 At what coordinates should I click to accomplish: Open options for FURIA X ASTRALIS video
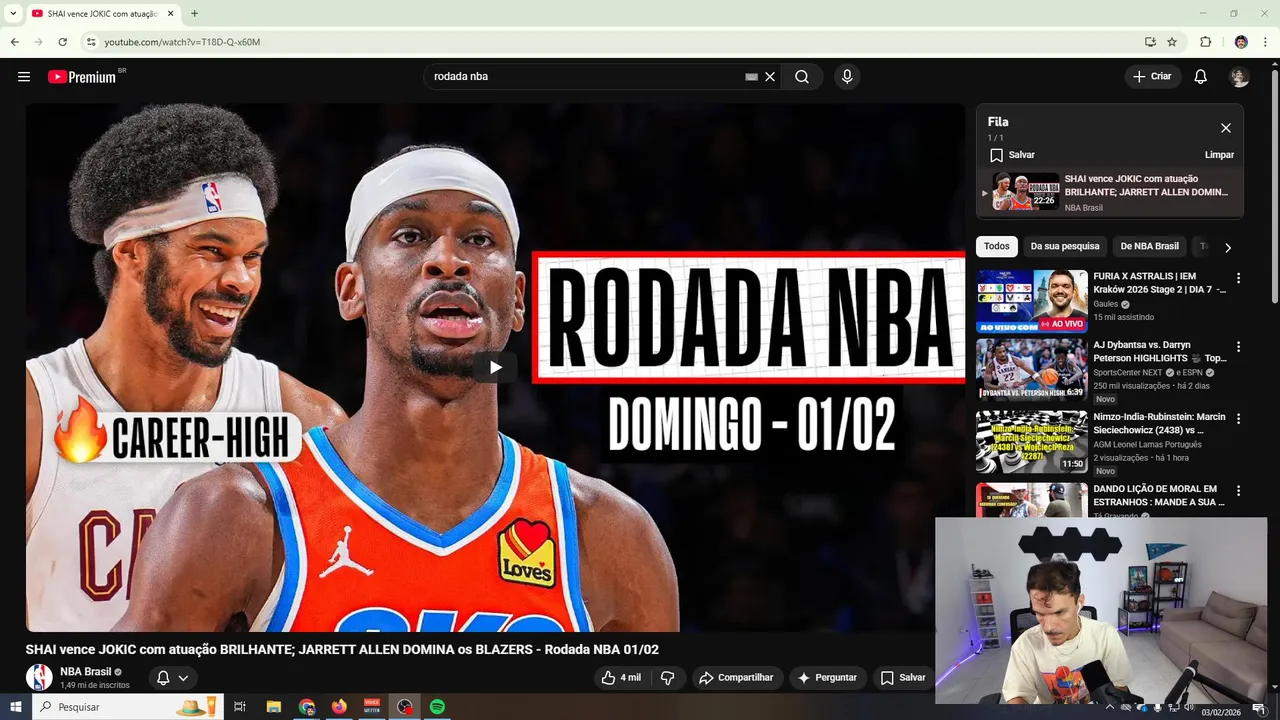click(1239, 278)
